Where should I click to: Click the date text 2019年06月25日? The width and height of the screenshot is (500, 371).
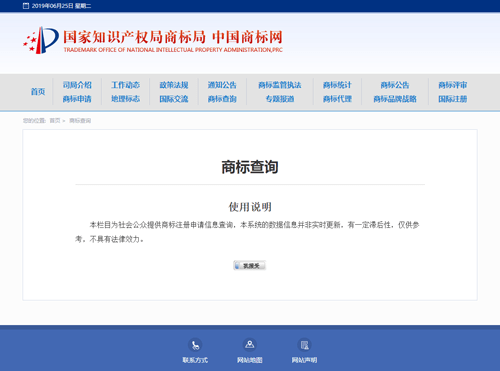pyautogui.click(x=52, y=6)
